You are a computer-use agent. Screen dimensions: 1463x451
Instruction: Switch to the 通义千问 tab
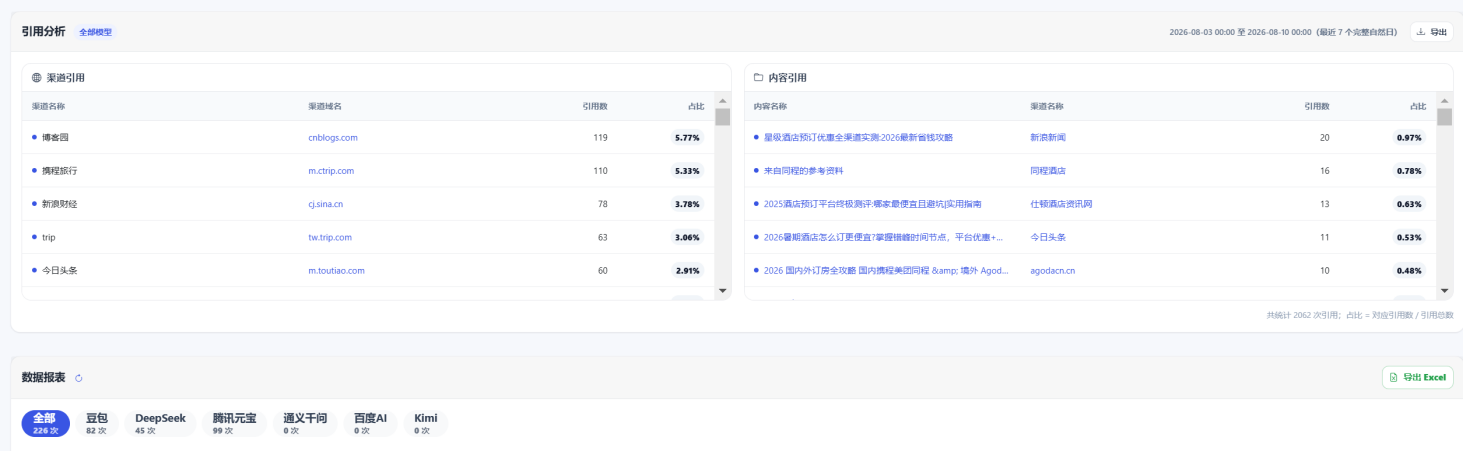click(x=305, y=423)
